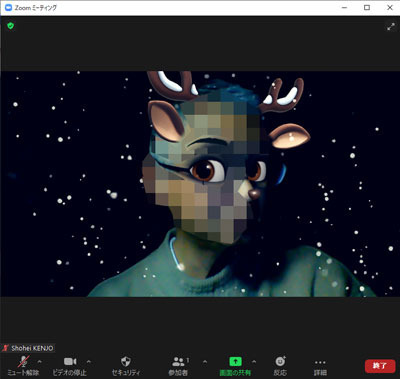The width and height of the screenshot is (400, 379).
Task: Stop video with the camera icon
Action: tap(70, 361)
